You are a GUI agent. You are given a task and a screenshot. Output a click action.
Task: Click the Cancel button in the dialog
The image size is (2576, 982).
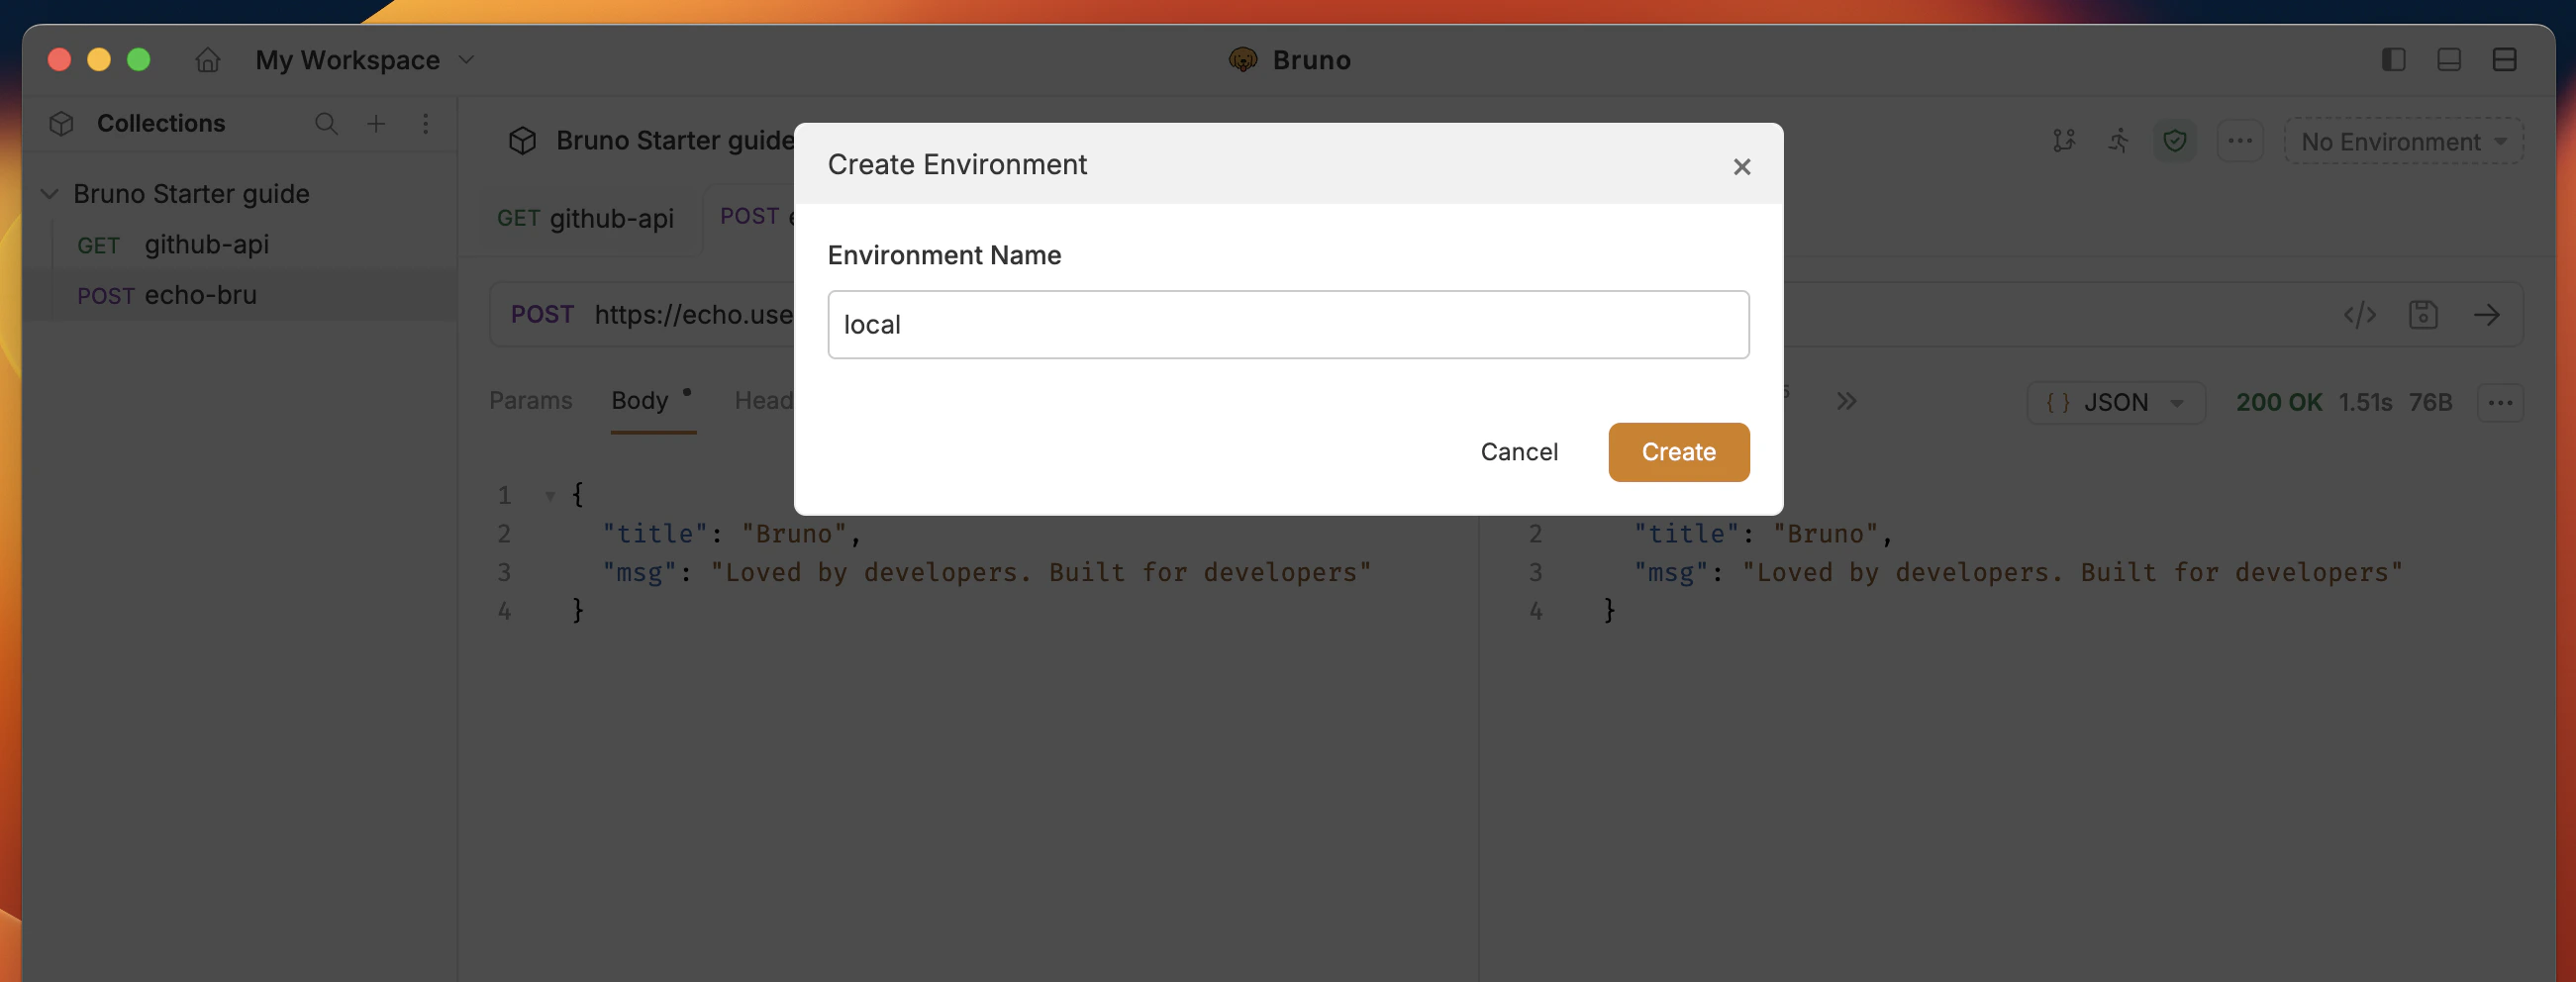click(x=1519, y=452)
